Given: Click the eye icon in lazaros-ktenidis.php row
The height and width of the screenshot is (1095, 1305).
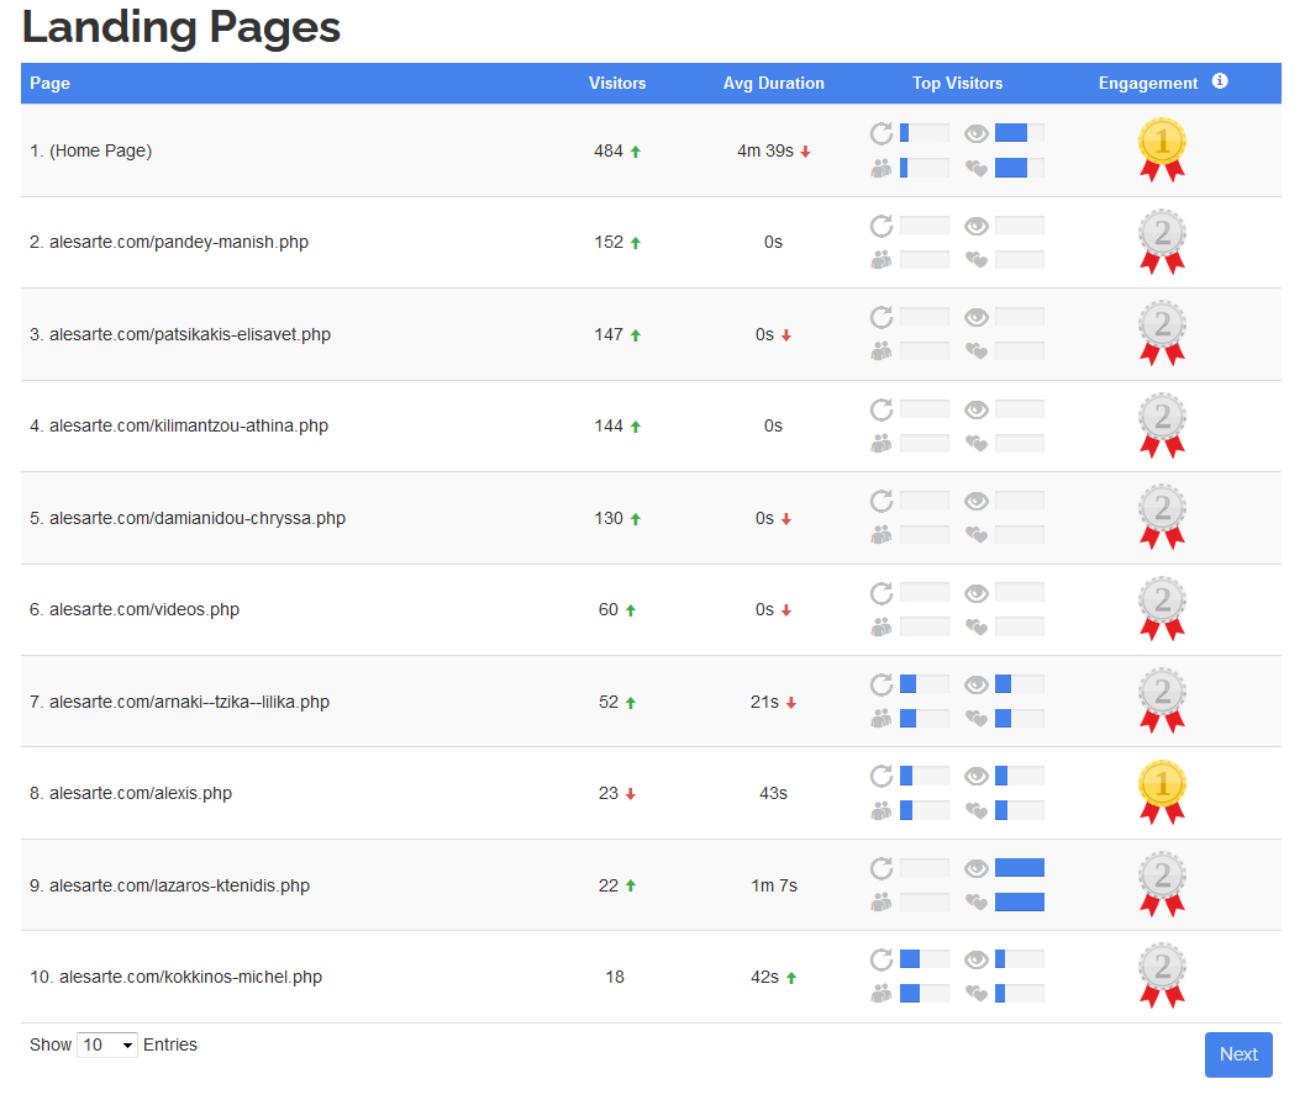Looking at the screenshot, I should pyautogui.click(x=976, y=868).
